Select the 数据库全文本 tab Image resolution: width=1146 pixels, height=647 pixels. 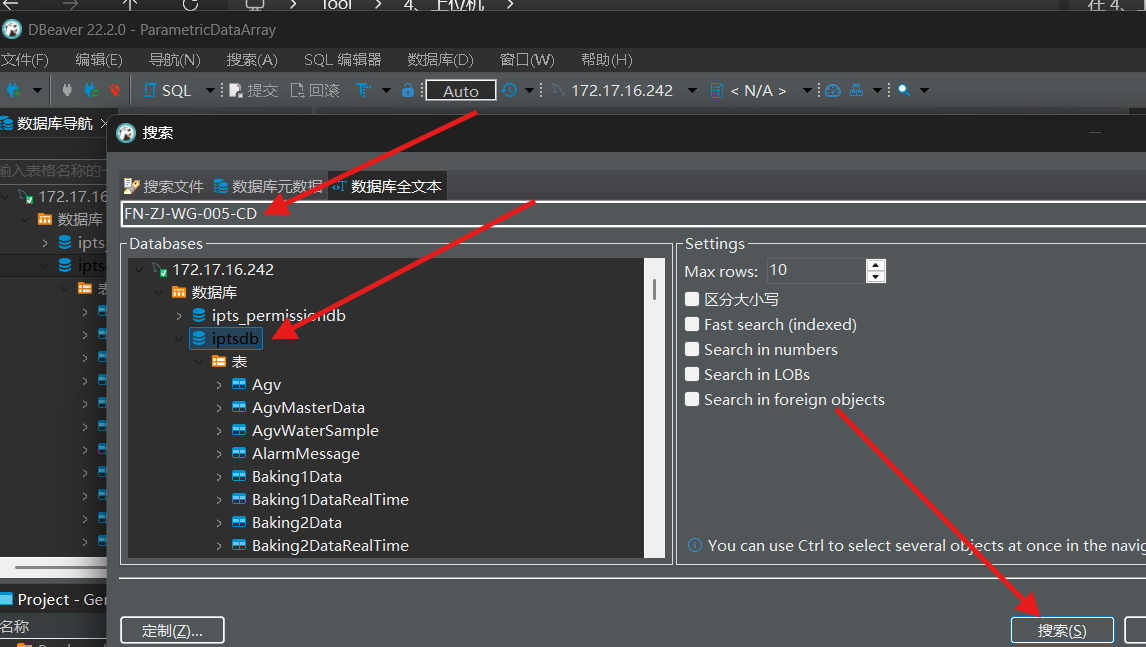[387, 186]
